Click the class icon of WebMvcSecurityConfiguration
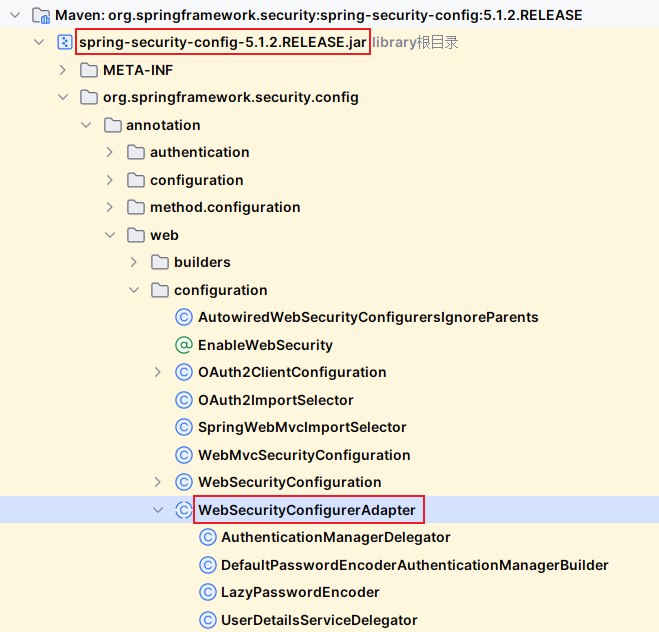This screenshot has width=659, height=632. (184, 455)
